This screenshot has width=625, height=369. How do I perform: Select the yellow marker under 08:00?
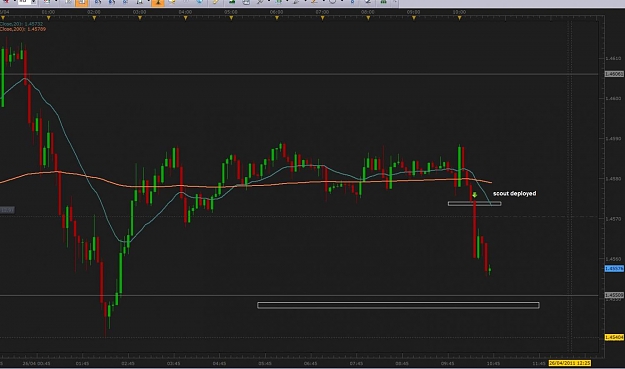coord(368,18)
